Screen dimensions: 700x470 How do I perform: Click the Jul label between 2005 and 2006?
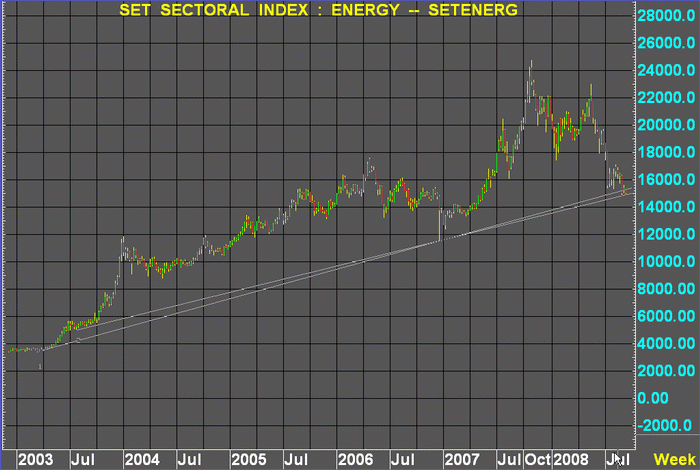296,460
